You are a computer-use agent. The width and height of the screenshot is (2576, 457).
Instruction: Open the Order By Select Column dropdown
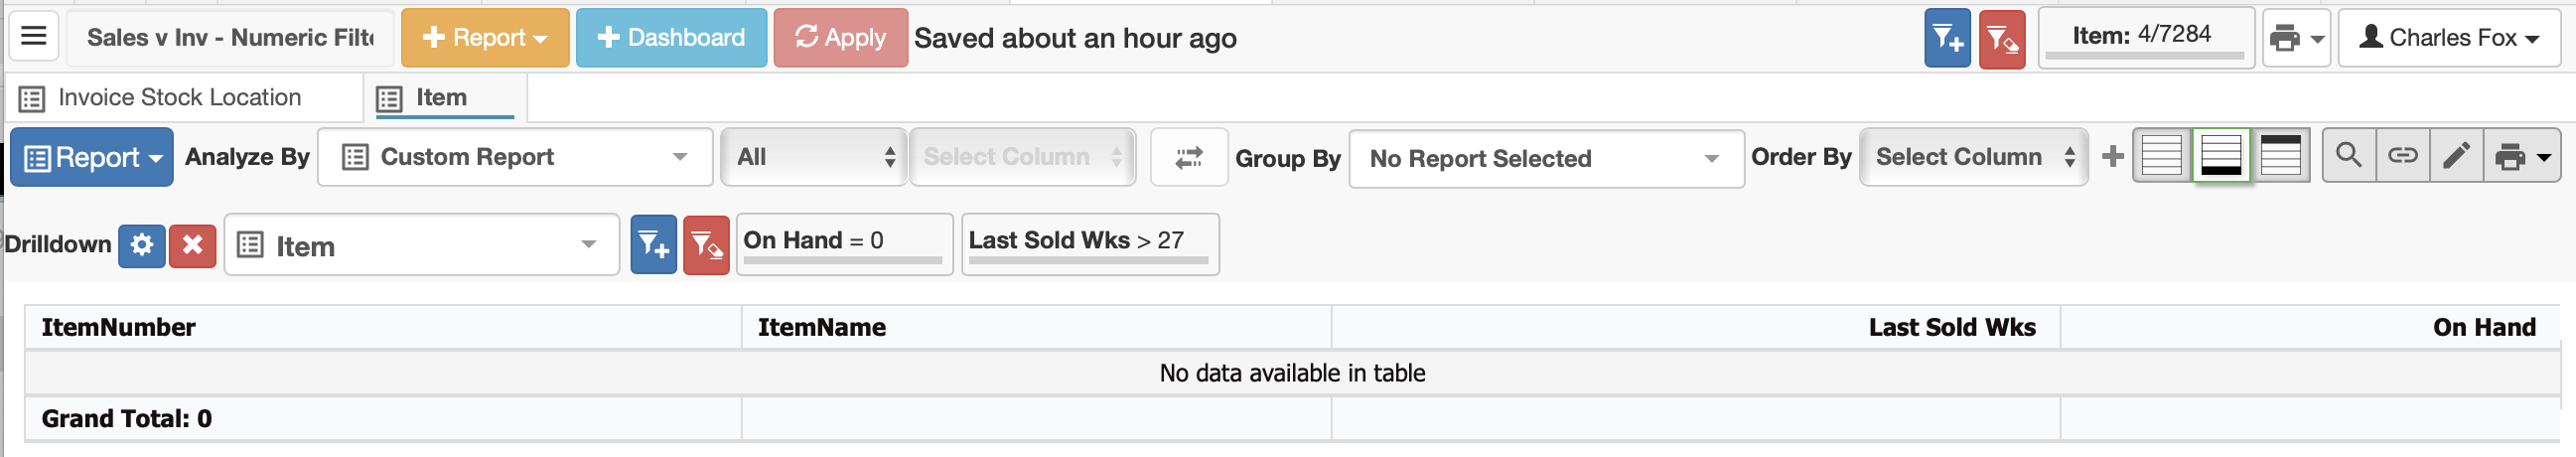[x=1973, y=157]
